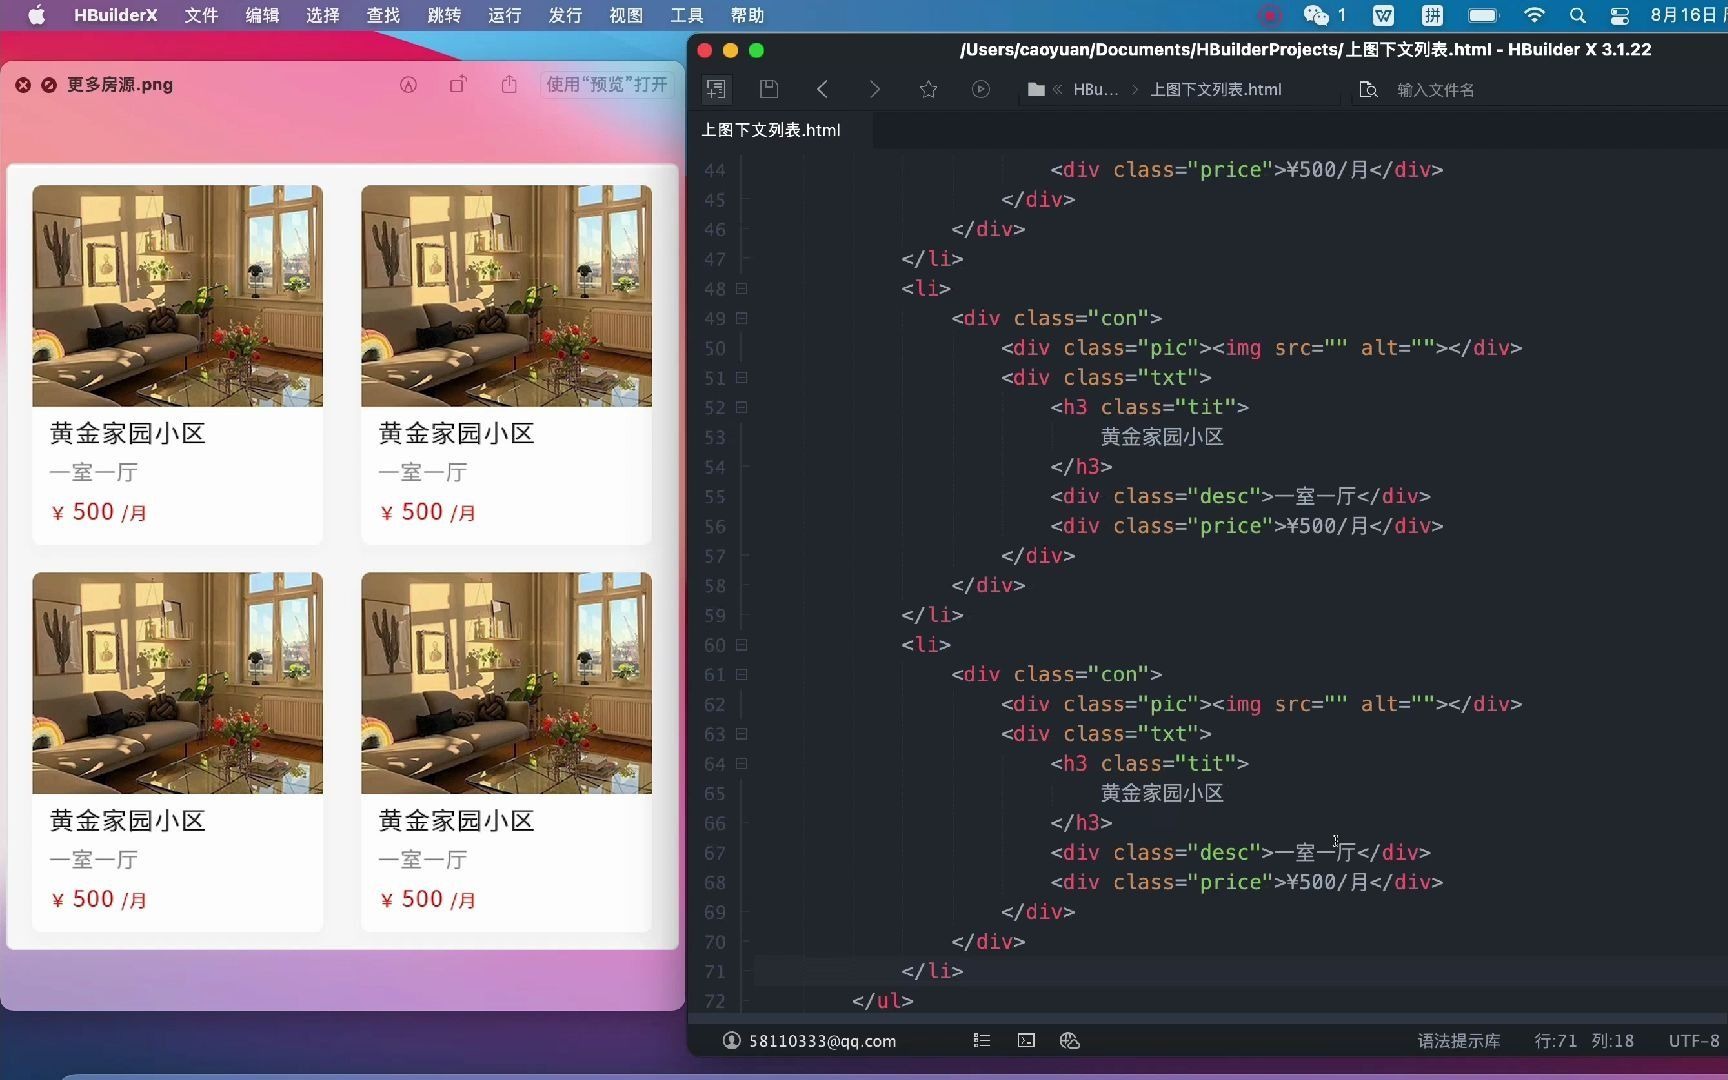Click the markup pen icon in preview window
Image resolution: width=1728 pixels, height=1080 pixels.
pyautogui.click(x=408, y=85)
